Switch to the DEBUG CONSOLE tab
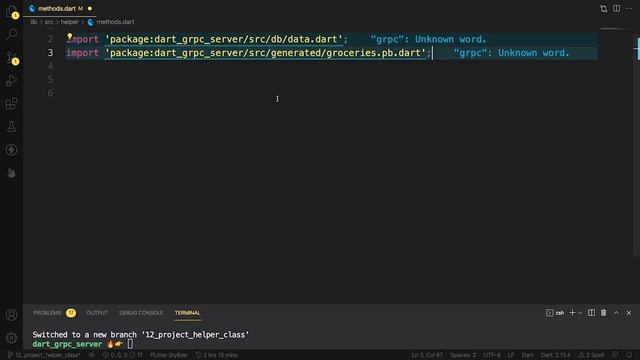Screen dimensions: 640x360 [141, 313]
